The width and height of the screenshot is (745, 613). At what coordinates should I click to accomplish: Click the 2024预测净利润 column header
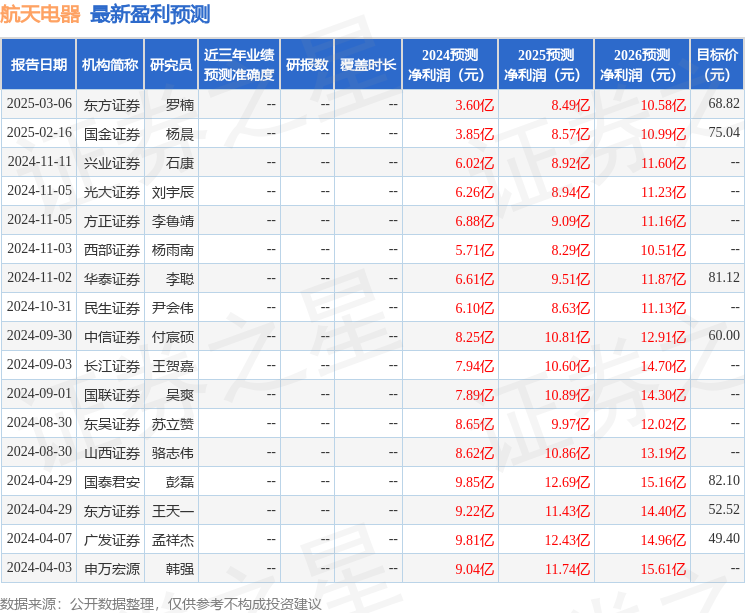pyautogui.click(x=450, y=65)
